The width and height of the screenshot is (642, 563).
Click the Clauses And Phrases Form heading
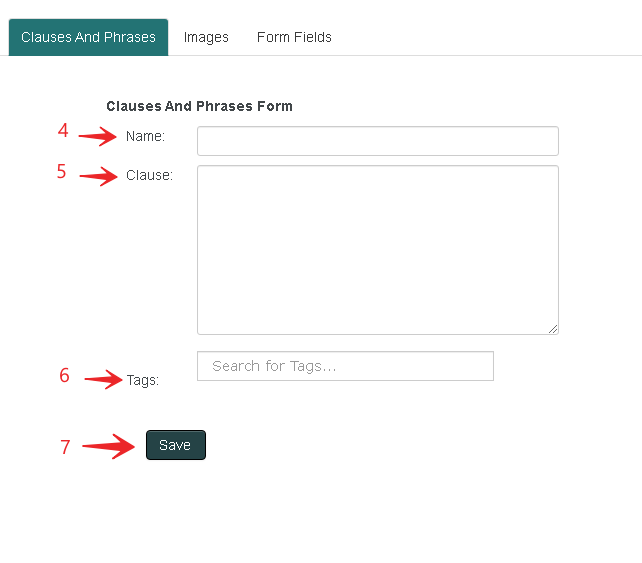coord(199,106)
